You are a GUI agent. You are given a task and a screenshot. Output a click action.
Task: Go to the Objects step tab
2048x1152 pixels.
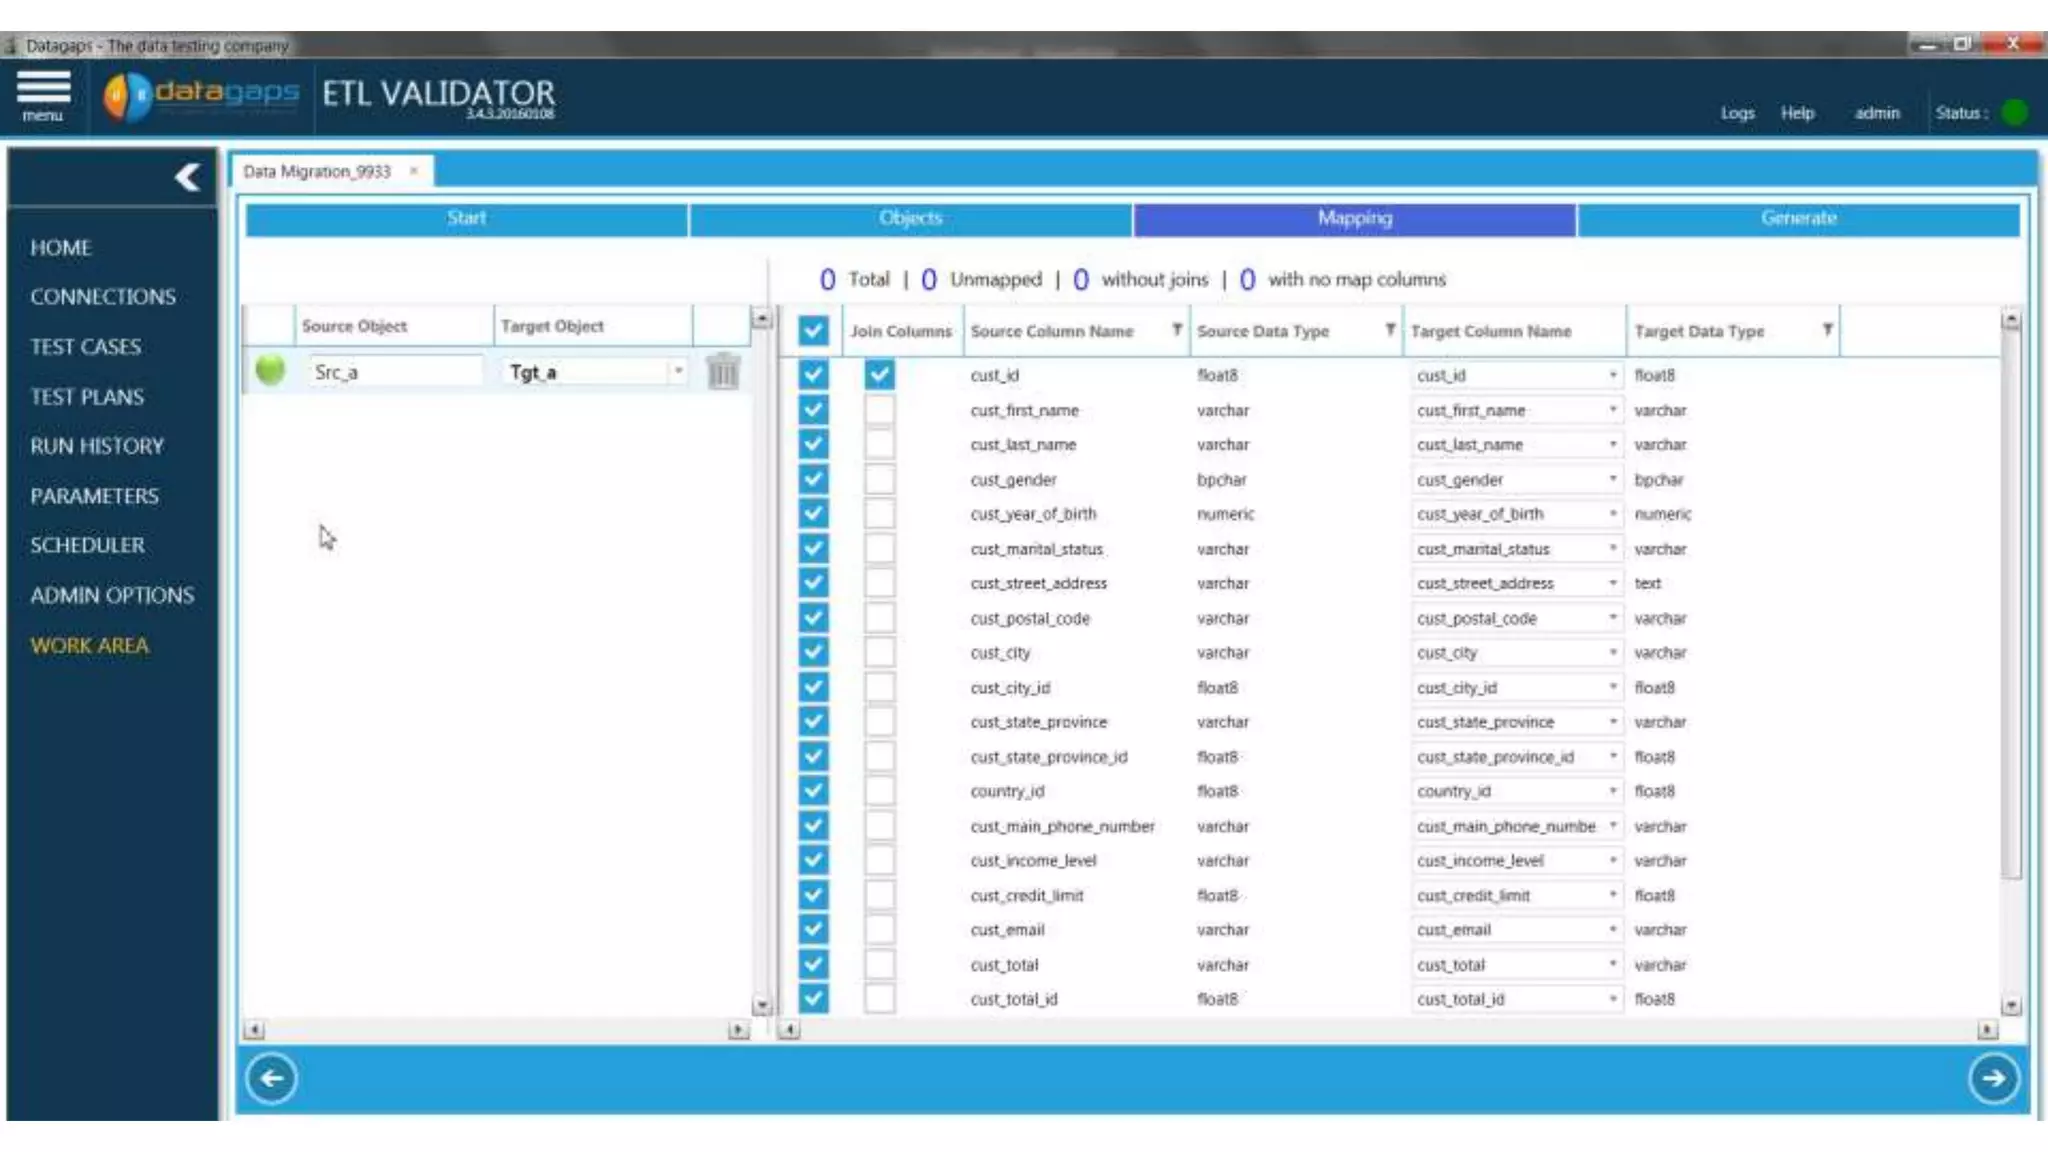click(x=910, y=218)
